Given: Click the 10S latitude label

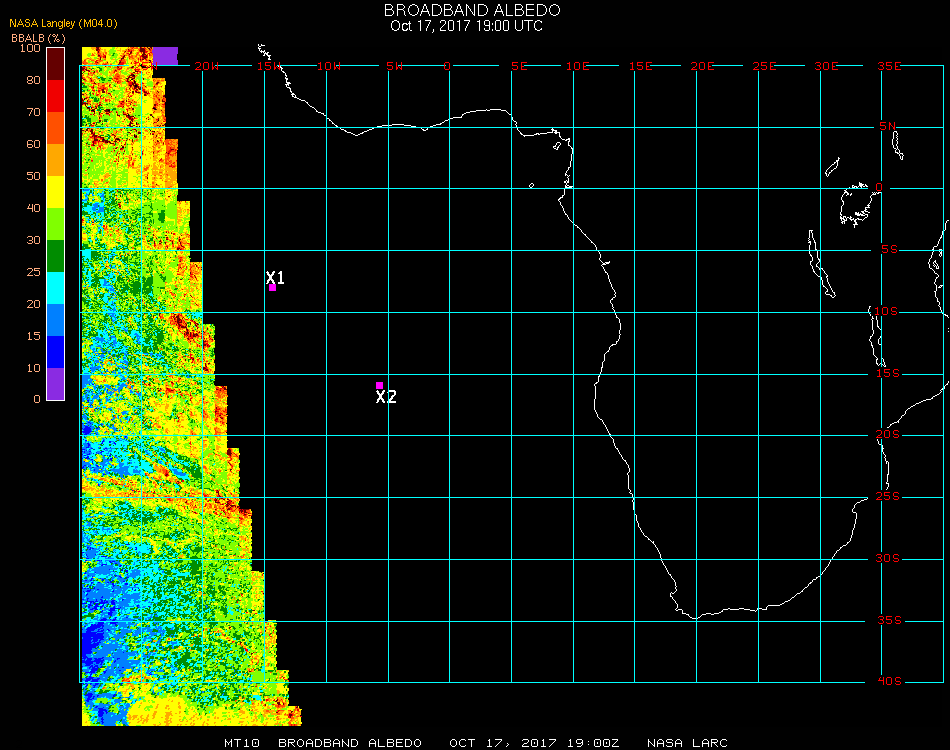Looking at the screenshot, I should (886, 311).
